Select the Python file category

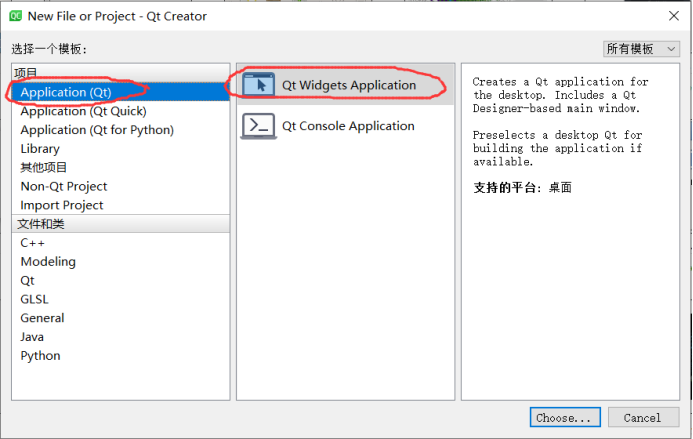(x=121, y=355)
